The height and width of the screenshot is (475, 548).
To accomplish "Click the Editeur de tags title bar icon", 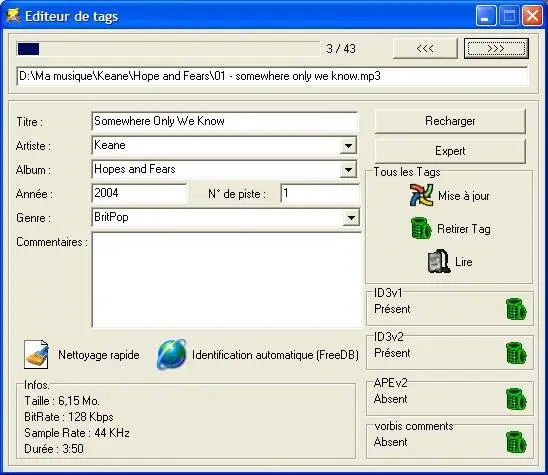I will pyautogui.click(x=13, y=16).
